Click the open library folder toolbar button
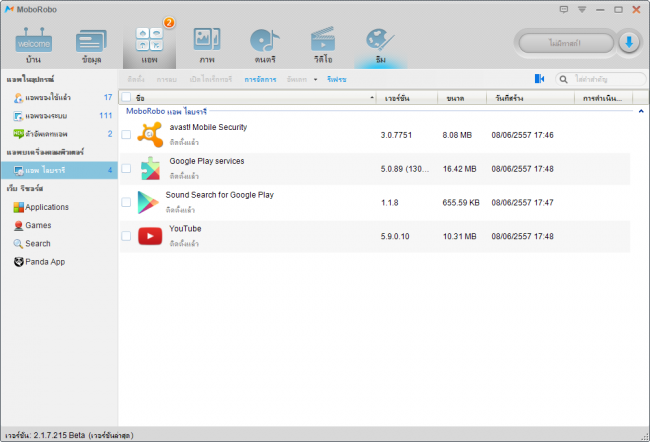 (x=211, y=80)
